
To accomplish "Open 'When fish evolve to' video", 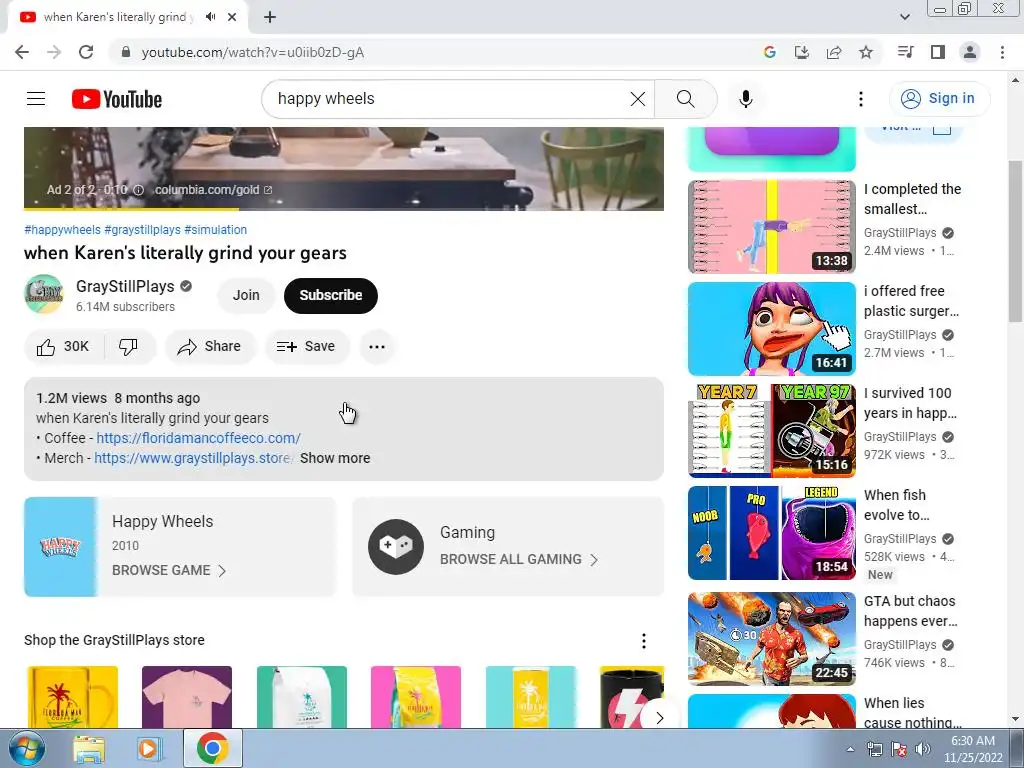I will point(771,533).
